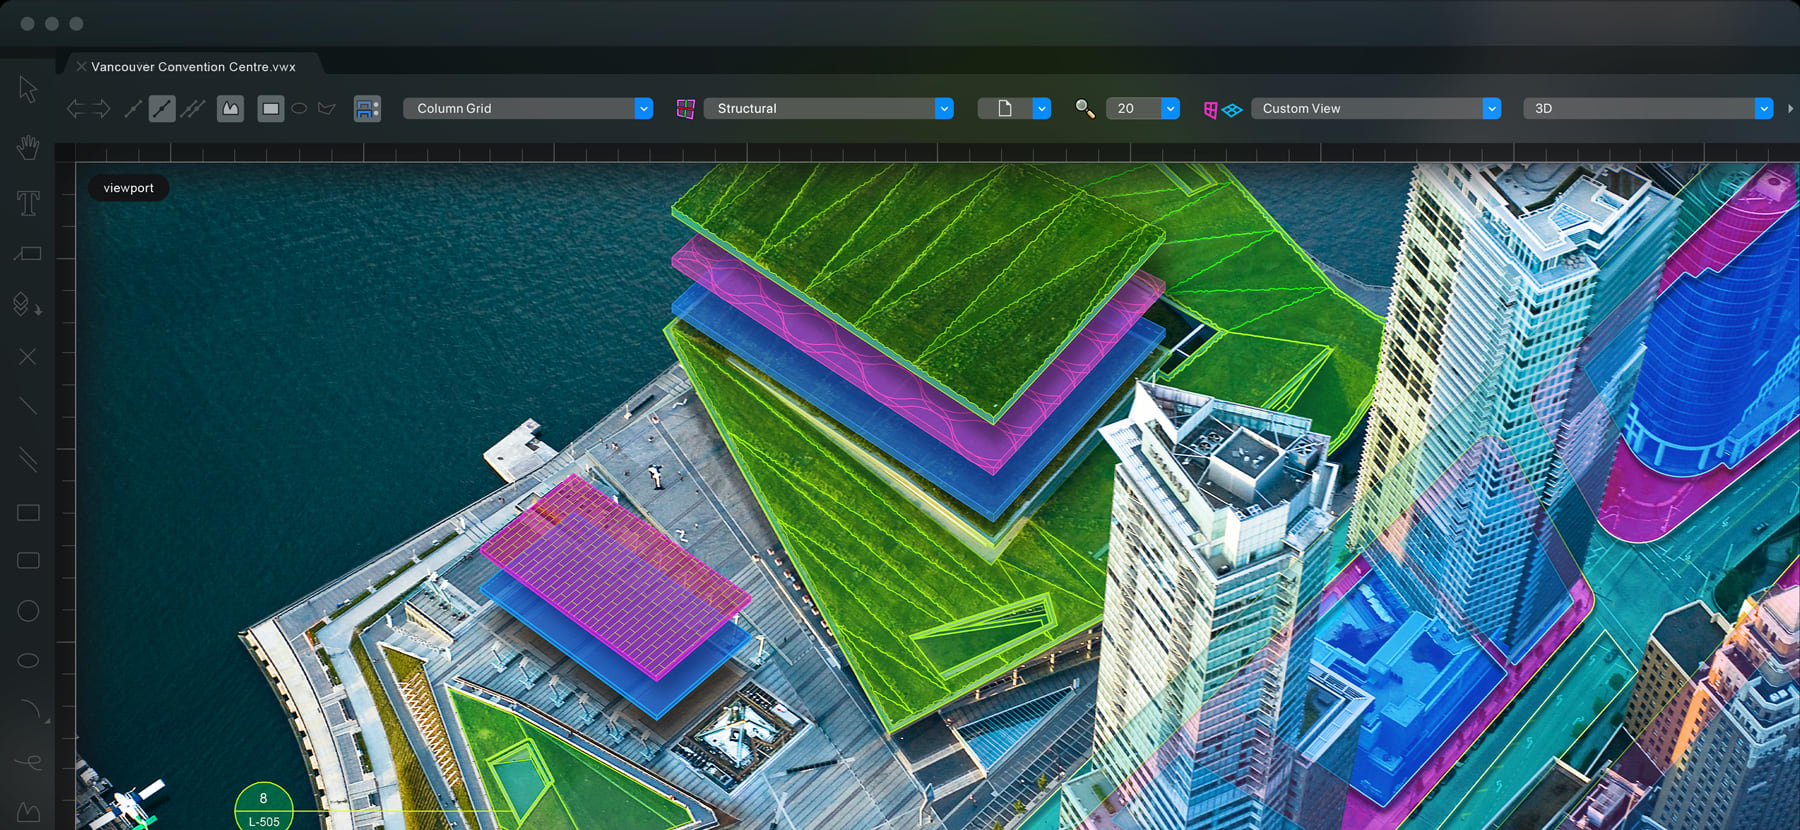Activate the Circle tool

[x=28, y=611]
